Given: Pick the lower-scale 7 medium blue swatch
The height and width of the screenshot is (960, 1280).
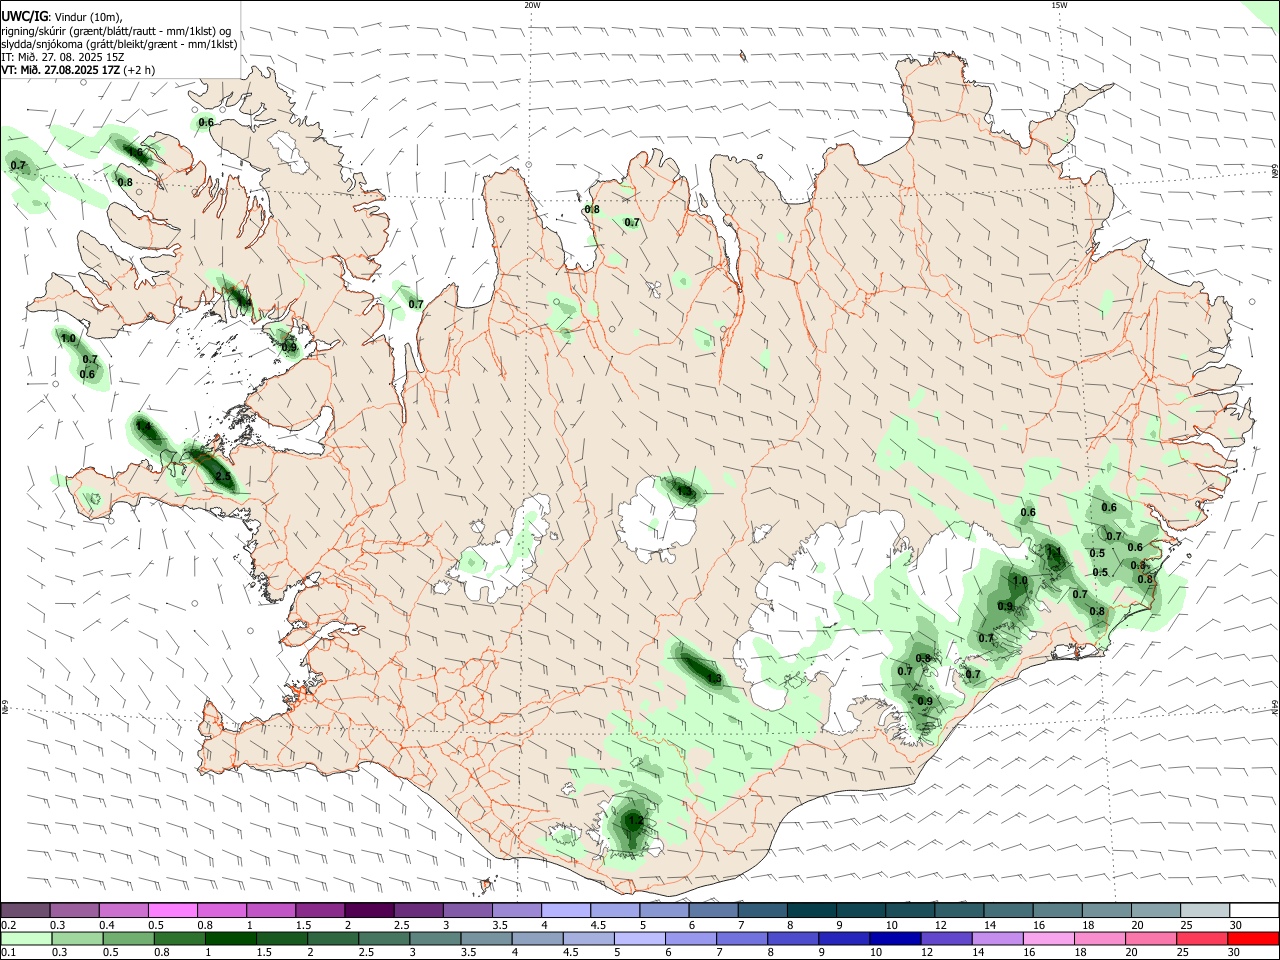Looking at the screenshot, I should (x=742, y=939).
